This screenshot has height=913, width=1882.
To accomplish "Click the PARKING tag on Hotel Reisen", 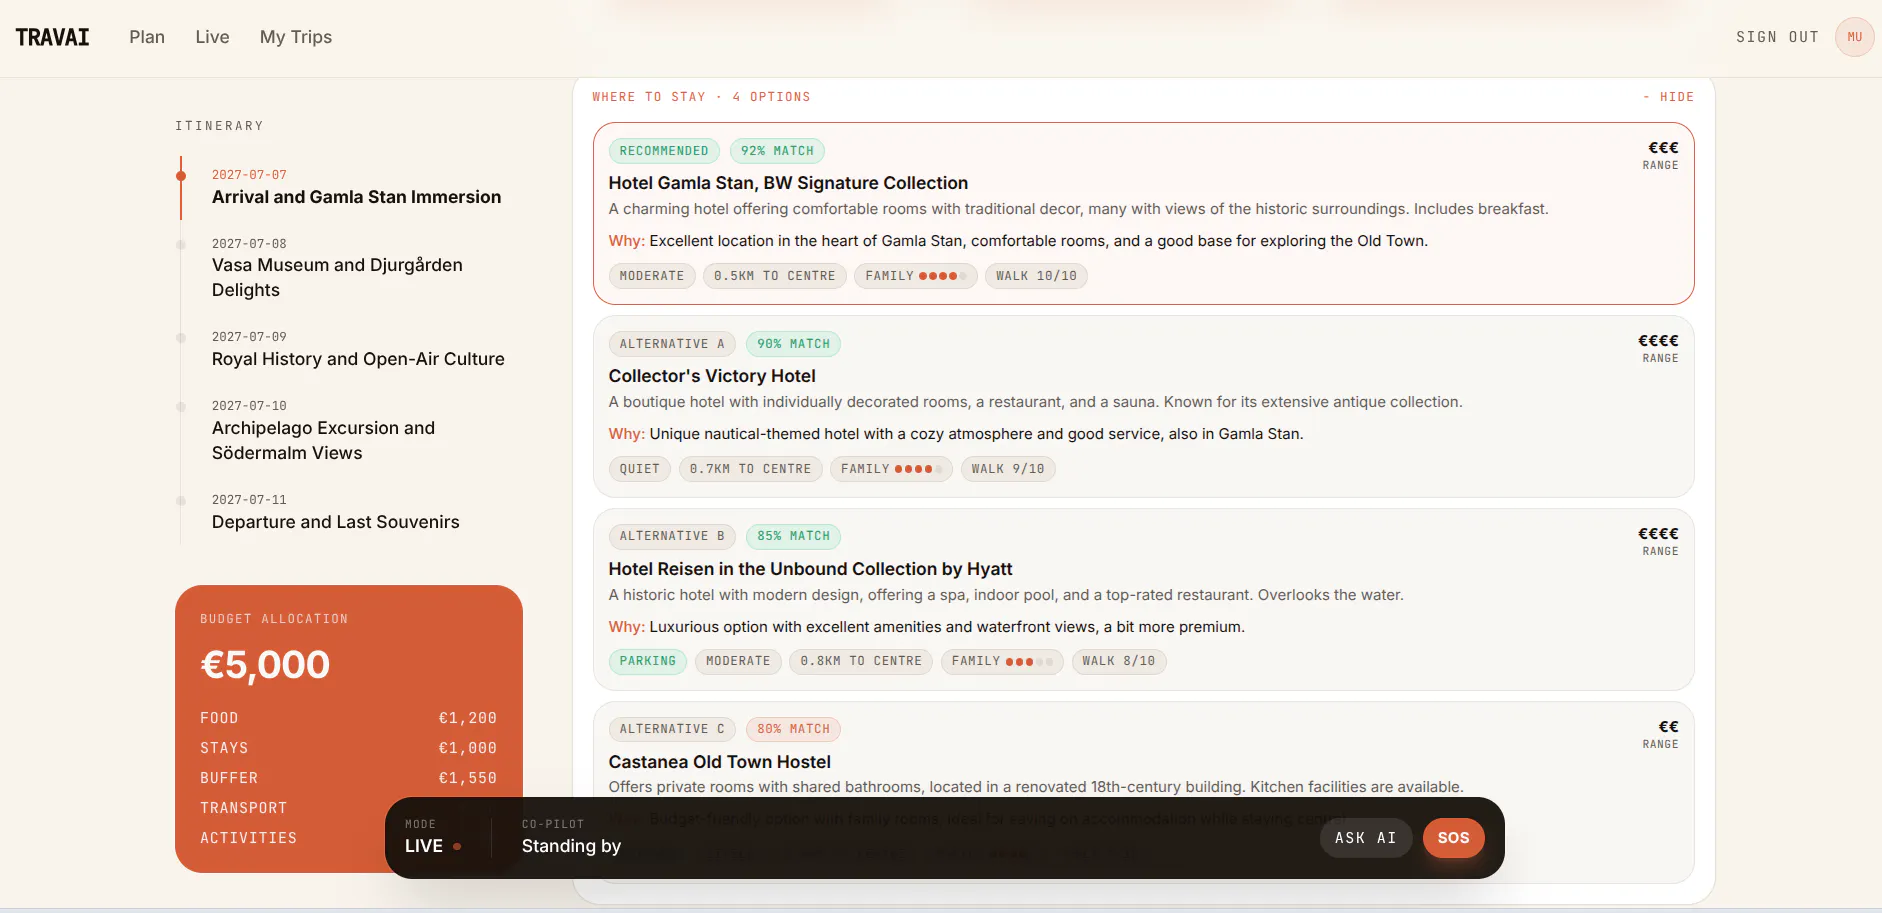I will tap(648, 661).
